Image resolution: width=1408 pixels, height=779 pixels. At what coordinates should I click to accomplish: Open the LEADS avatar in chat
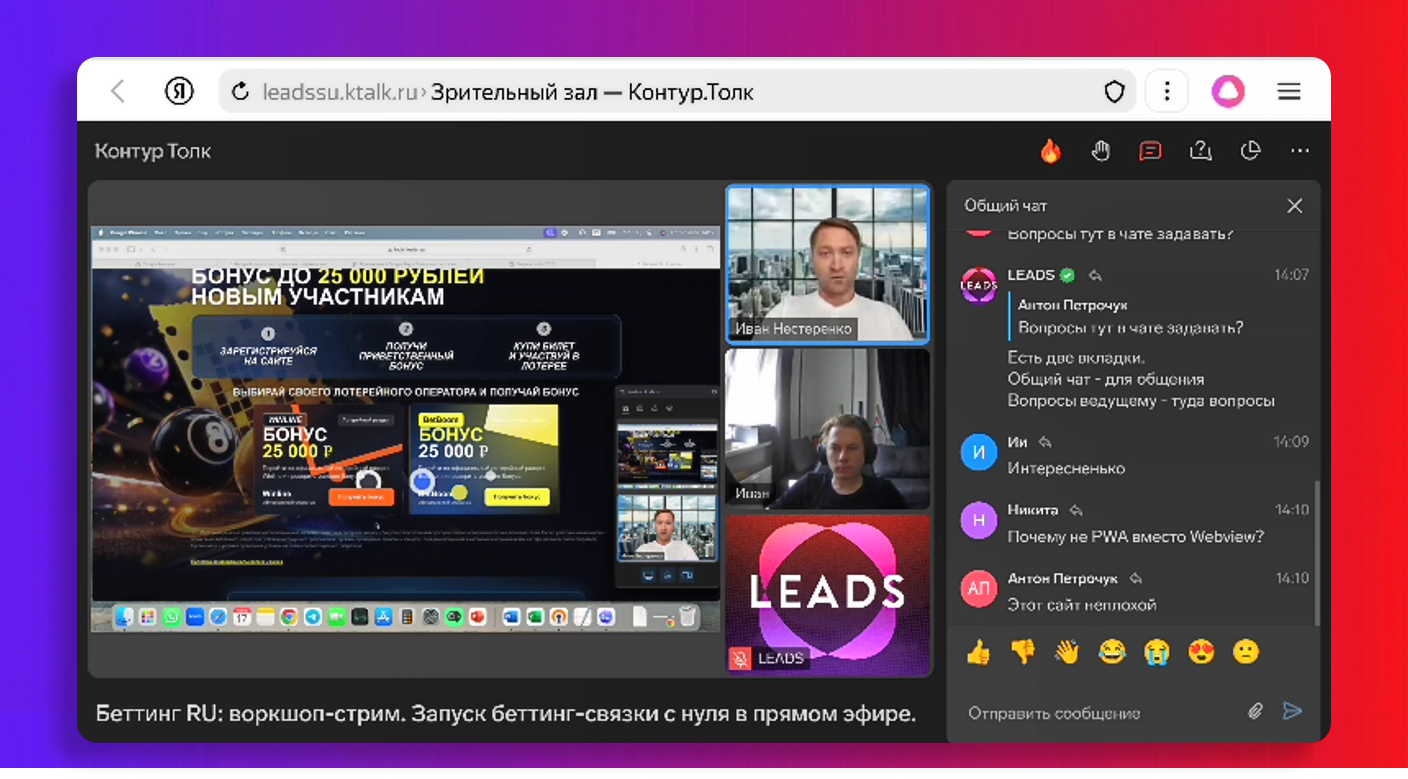point(978,285)
